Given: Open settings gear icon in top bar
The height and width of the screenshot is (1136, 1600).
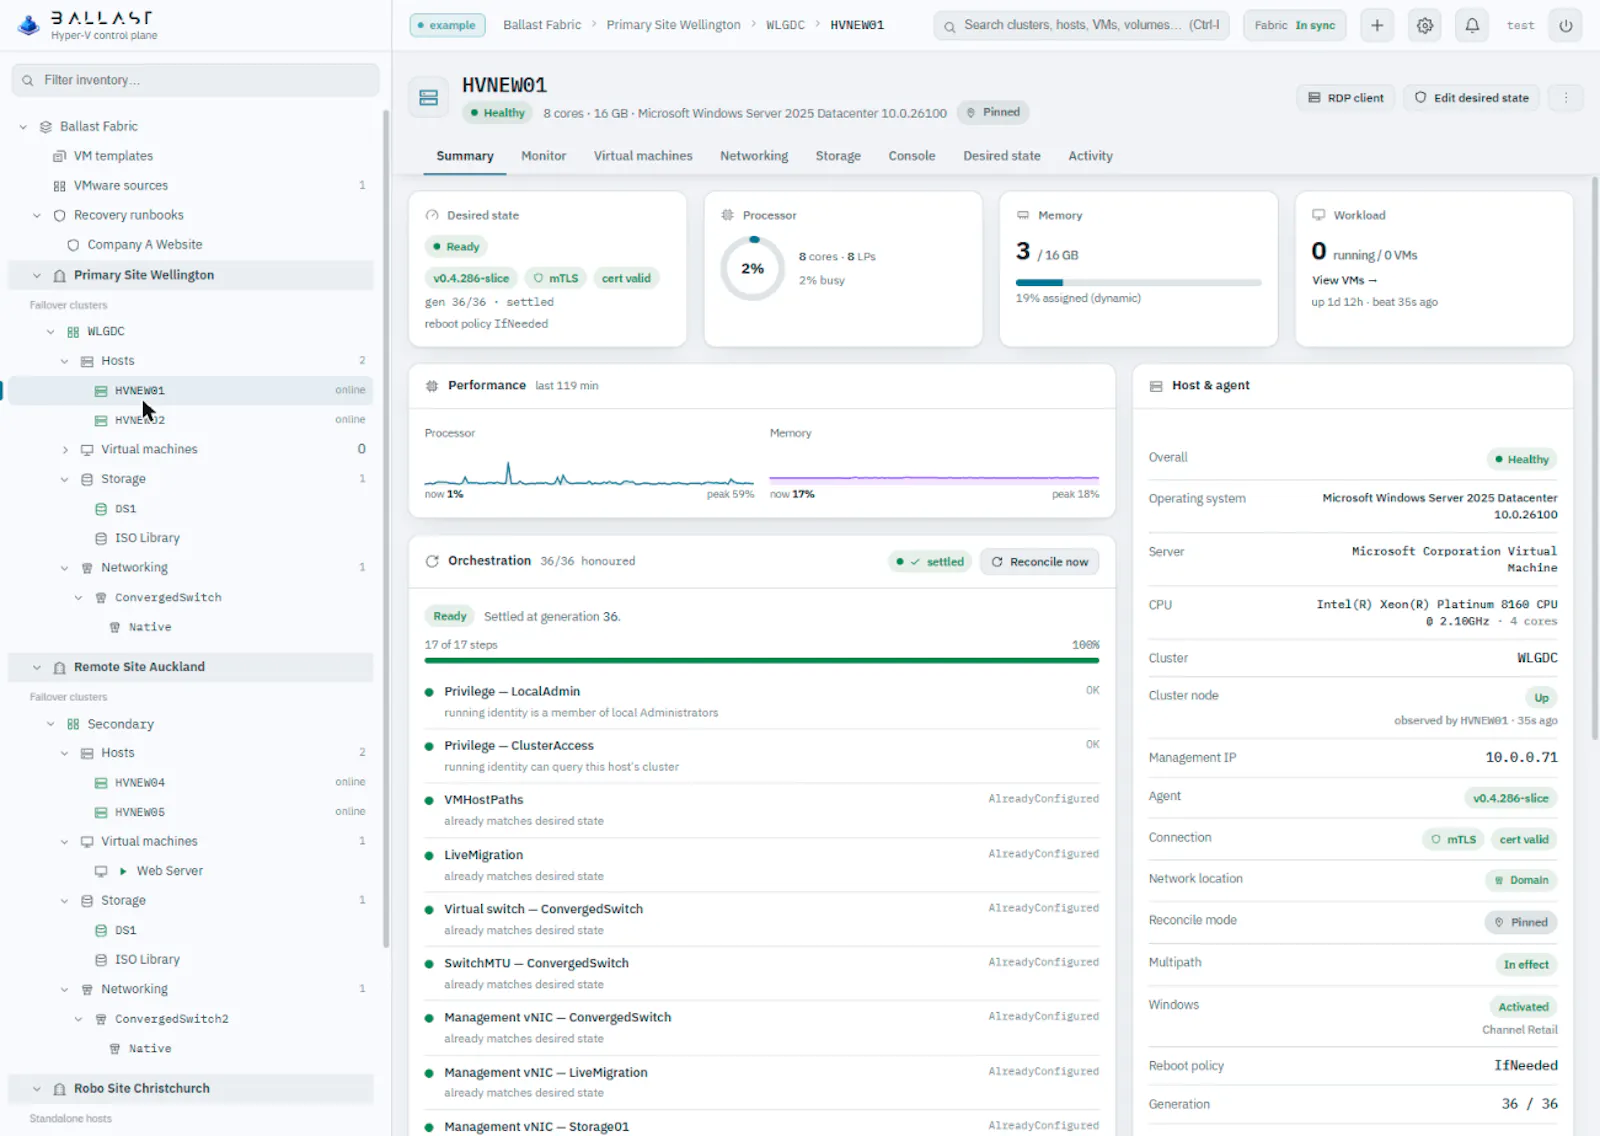Looking at the screenshot, I should (1425, 25).
